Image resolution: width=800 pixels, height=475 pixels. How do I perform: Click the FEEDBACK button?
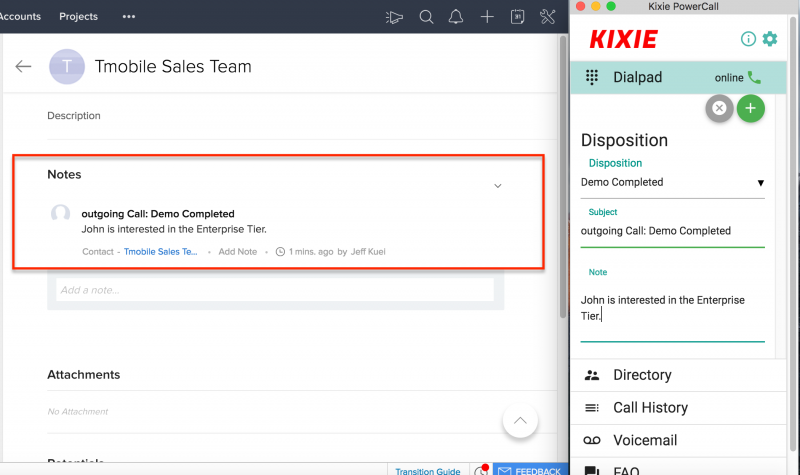pyautogui.click(x=530, y=470)
